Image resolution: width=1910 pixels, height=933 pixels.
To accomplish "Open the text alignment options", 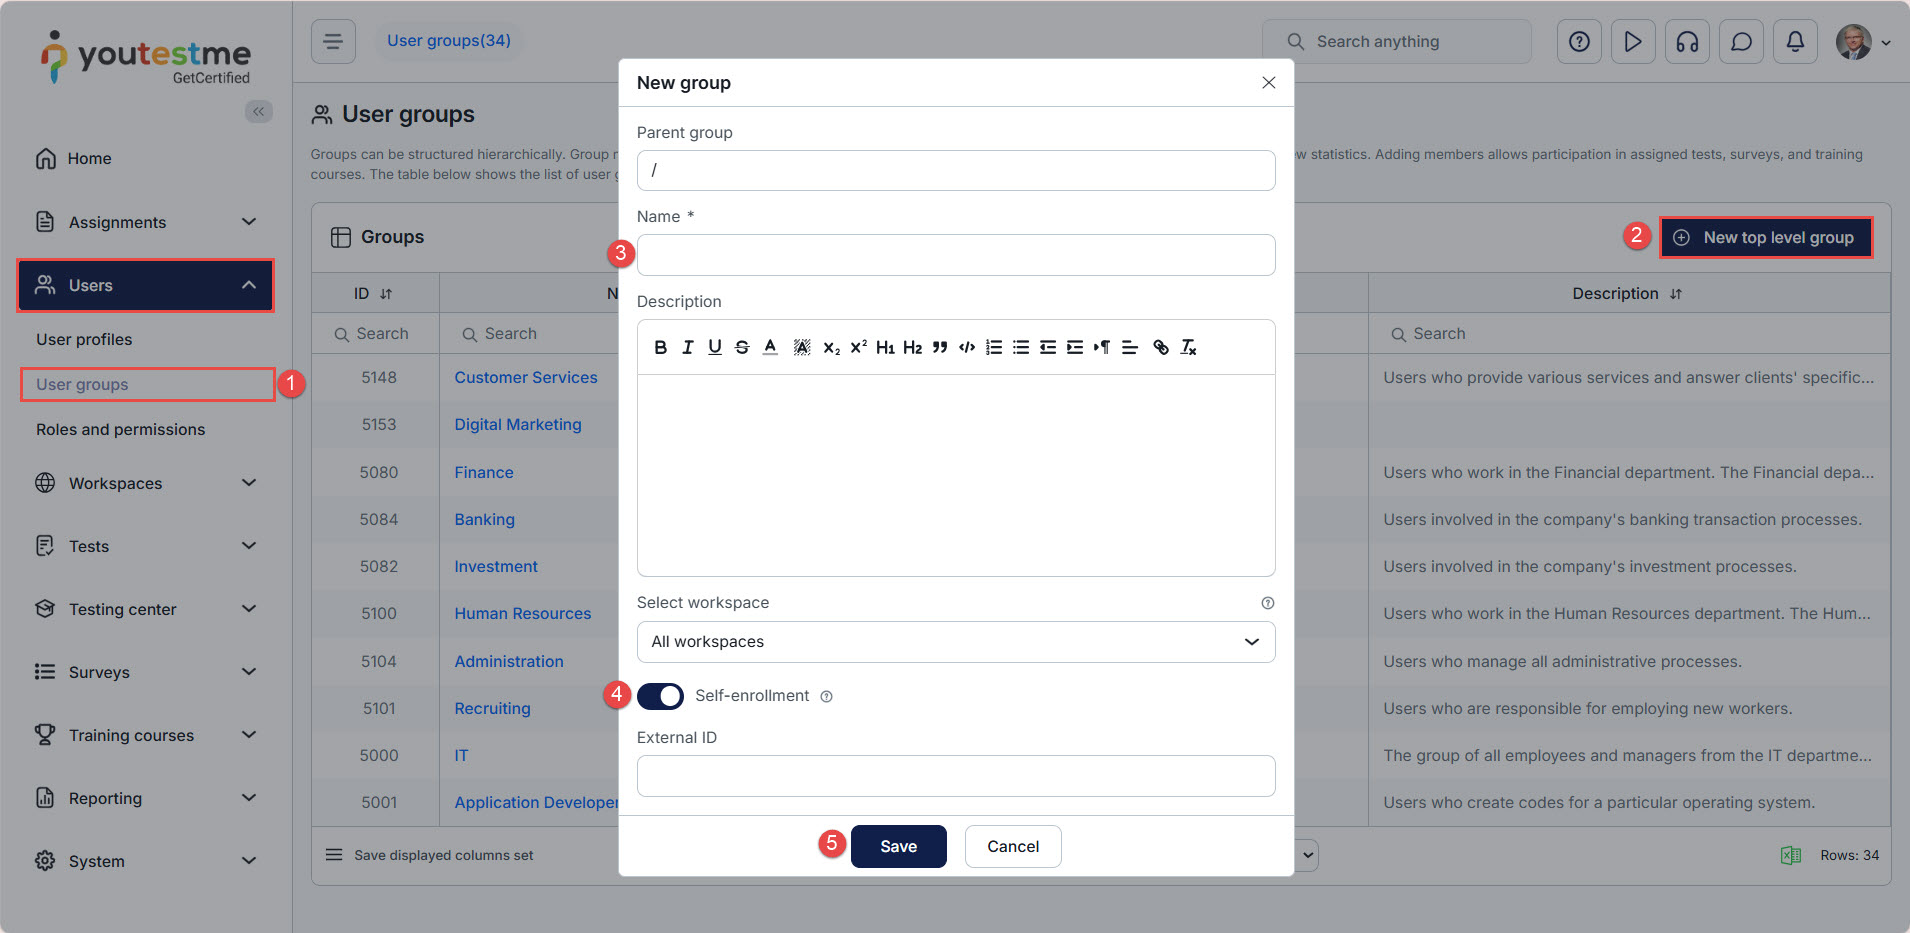I will (x=1130, y=347).
